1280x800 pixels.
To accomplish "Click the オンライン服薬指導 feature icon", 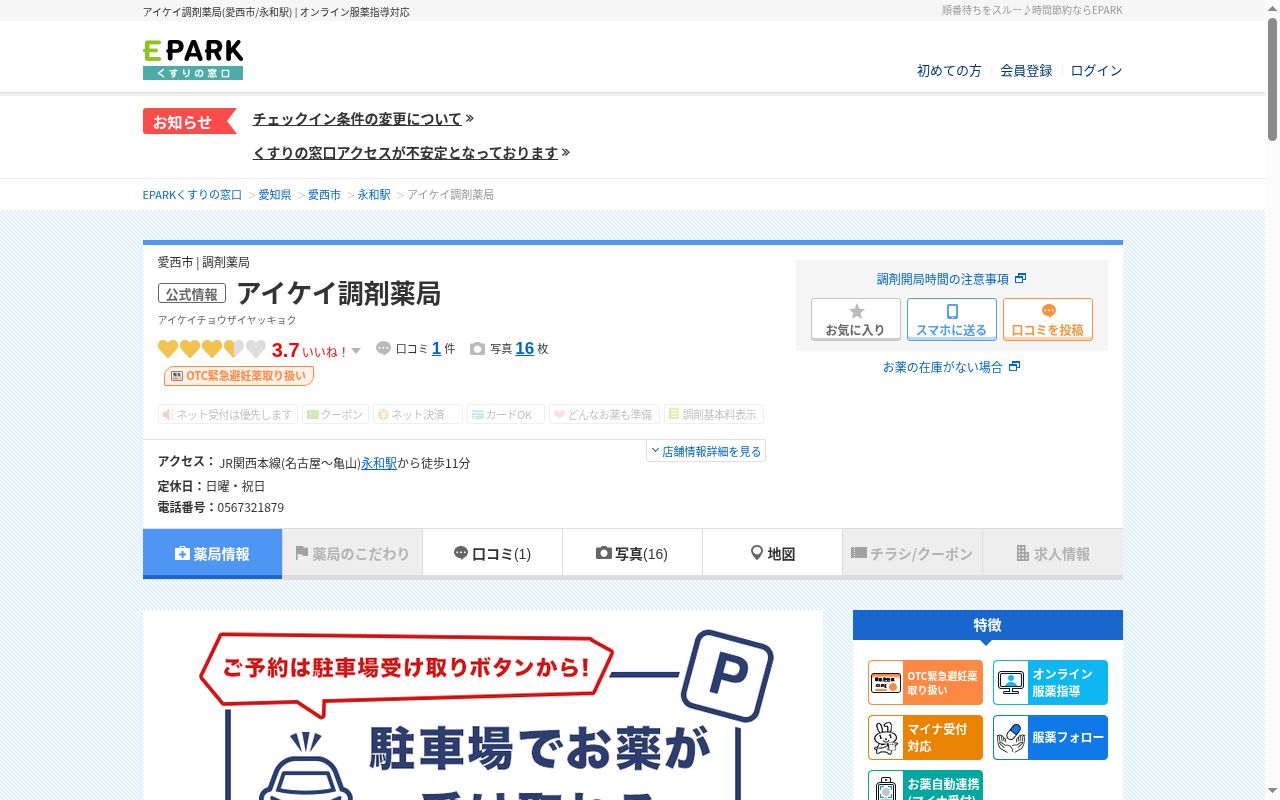I will click(1050, 683).
